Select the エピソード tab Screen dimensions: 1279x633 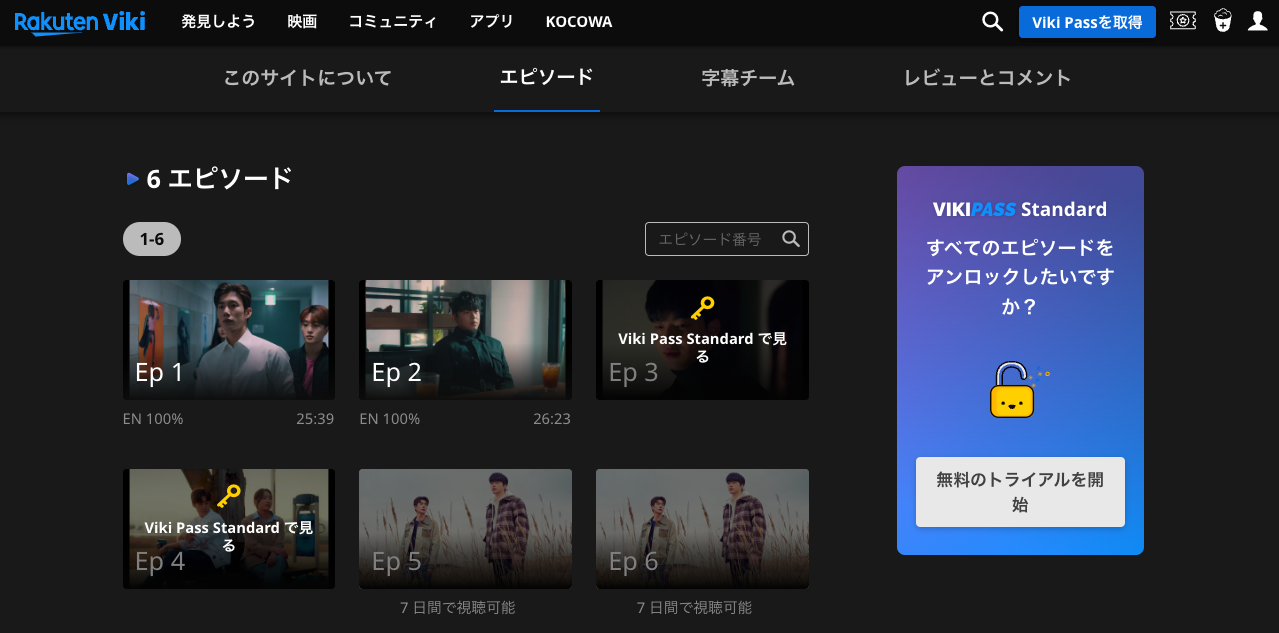(x=547, y=77)
